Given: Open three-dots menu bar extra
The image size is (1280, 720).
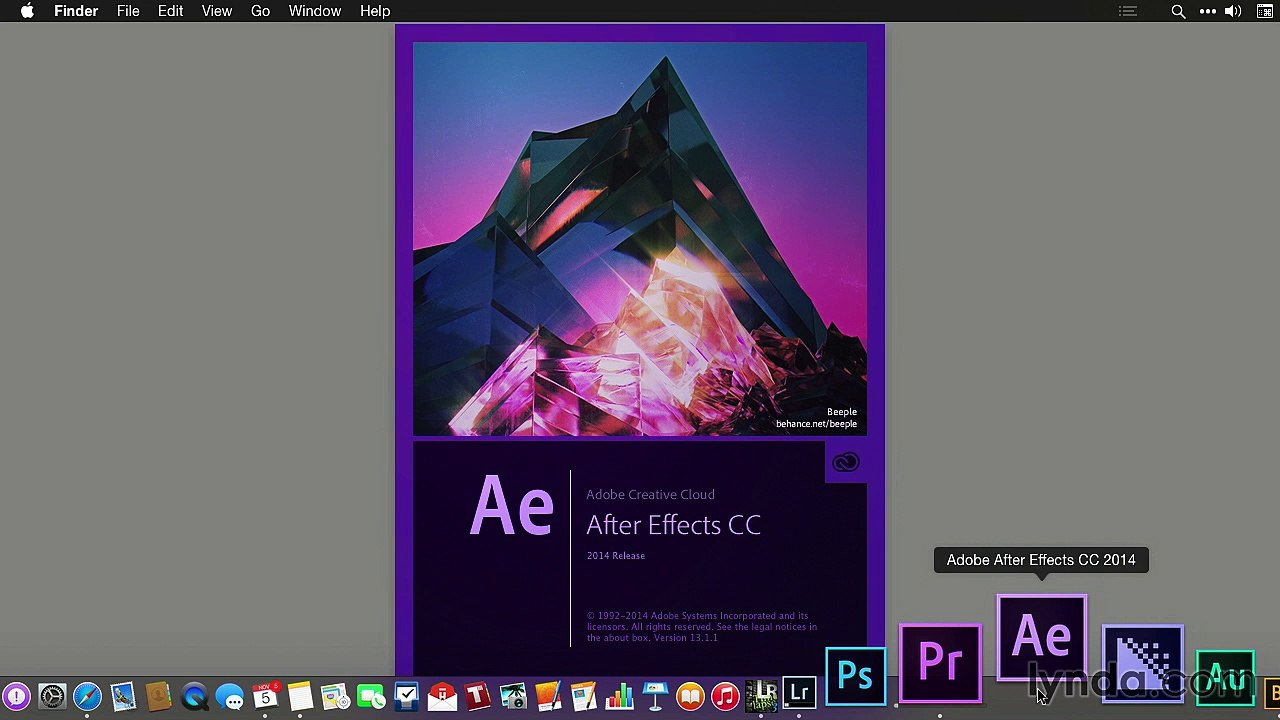Looking at the screenshot, I should click(x=1207, y=11).
